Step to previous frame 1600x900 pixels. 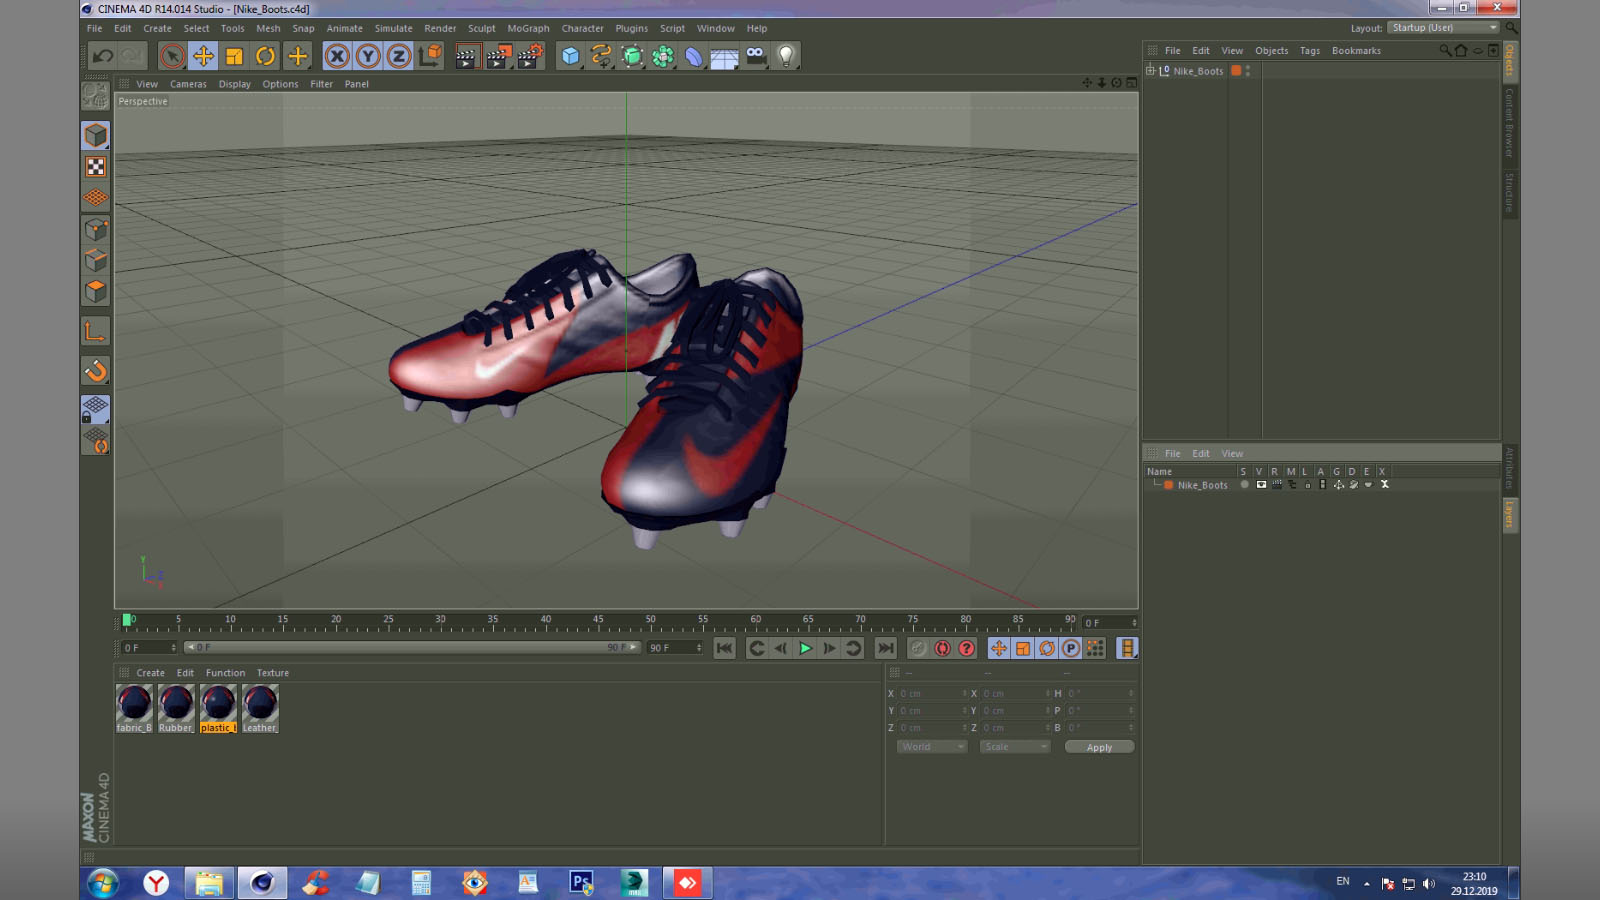pos(781,648)
